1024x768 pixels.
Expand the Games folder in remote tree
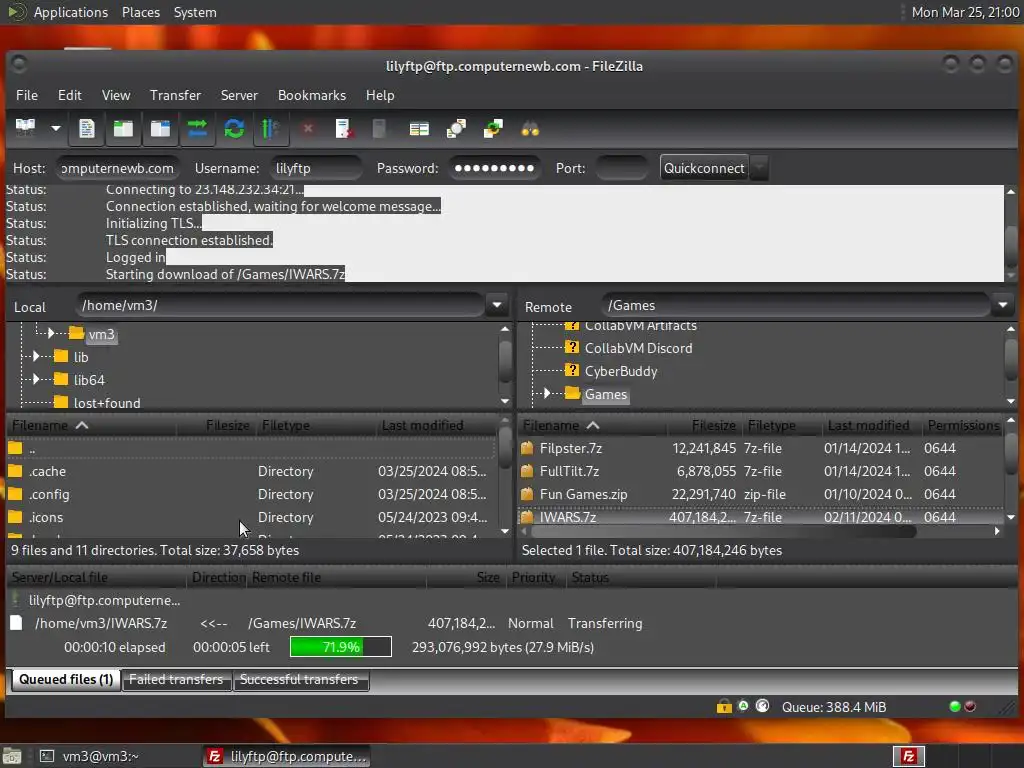547,393
